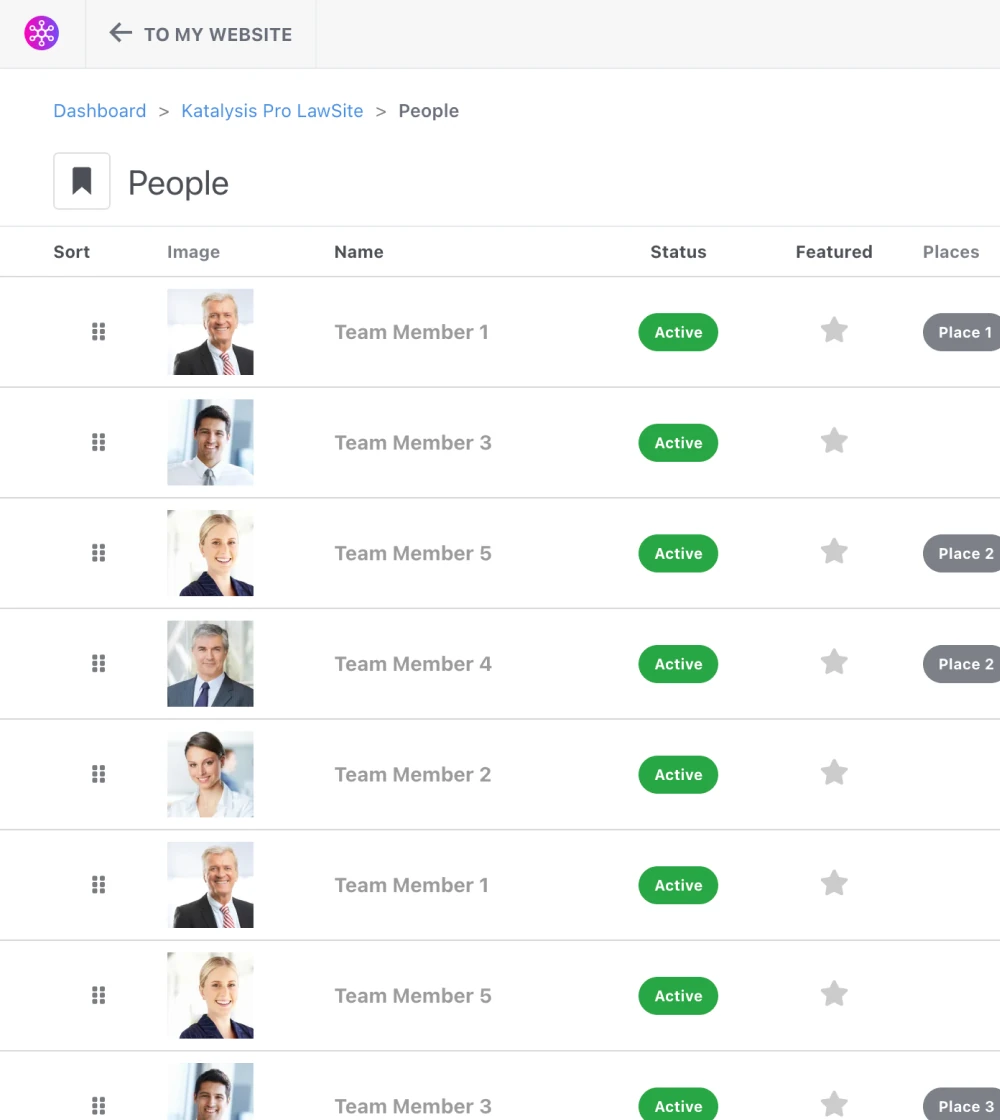Click the Katalysis logo icon
Viewport: 1000px width, 1120px height.
tap(41, 33)
